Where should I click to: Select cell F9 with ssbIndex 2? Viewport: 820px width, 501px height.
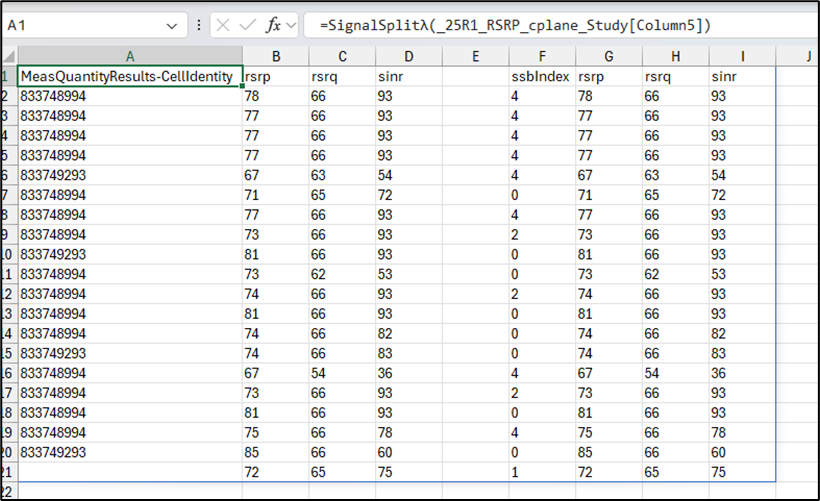click(x=542, y=235)
